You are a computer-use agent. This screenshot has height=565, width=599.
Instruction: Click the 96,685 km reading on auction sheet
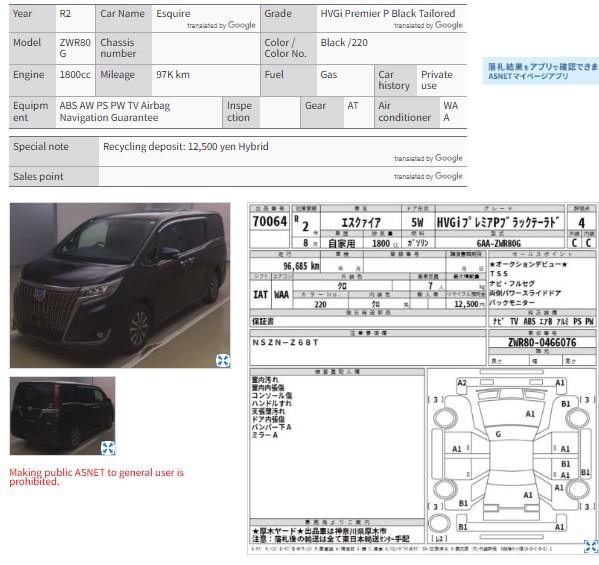[301, 266]
